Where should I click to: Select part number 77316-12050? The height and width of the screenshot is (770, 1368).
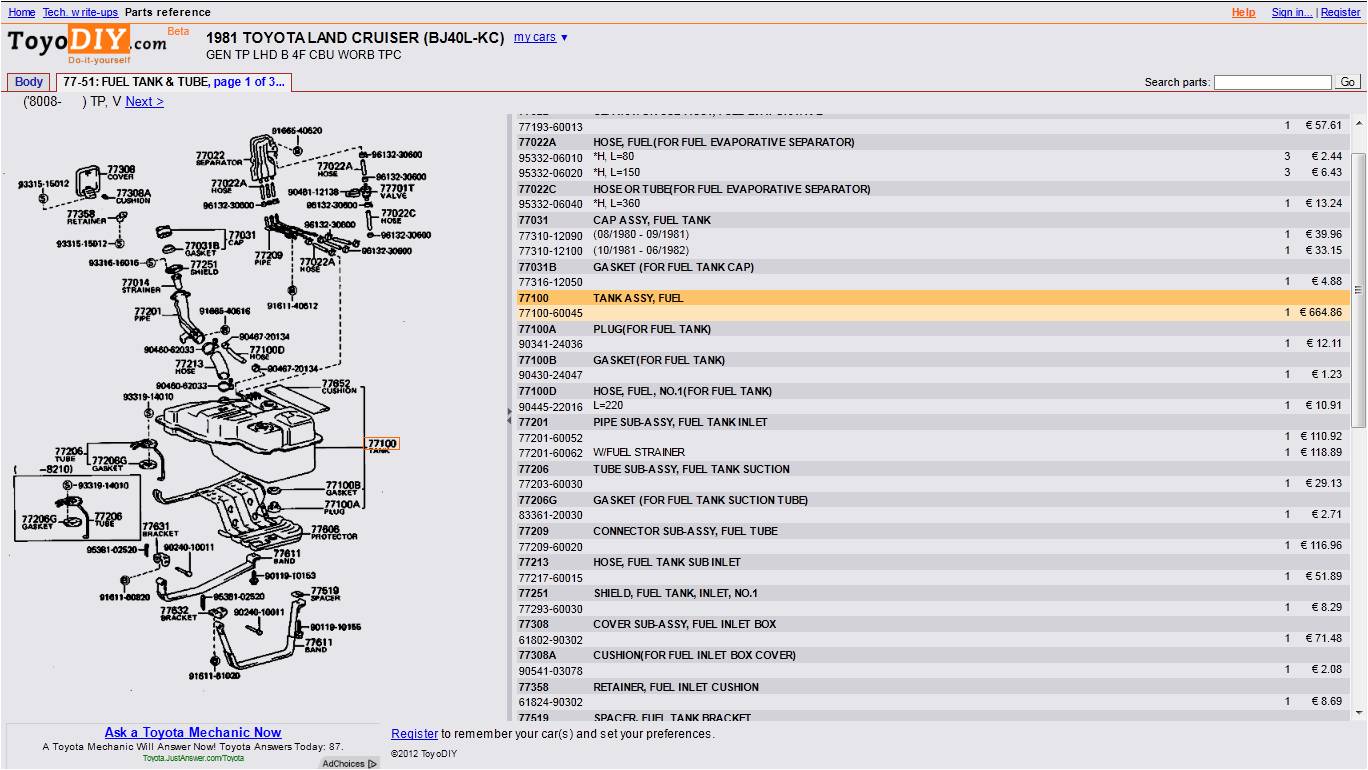point(550,282)
